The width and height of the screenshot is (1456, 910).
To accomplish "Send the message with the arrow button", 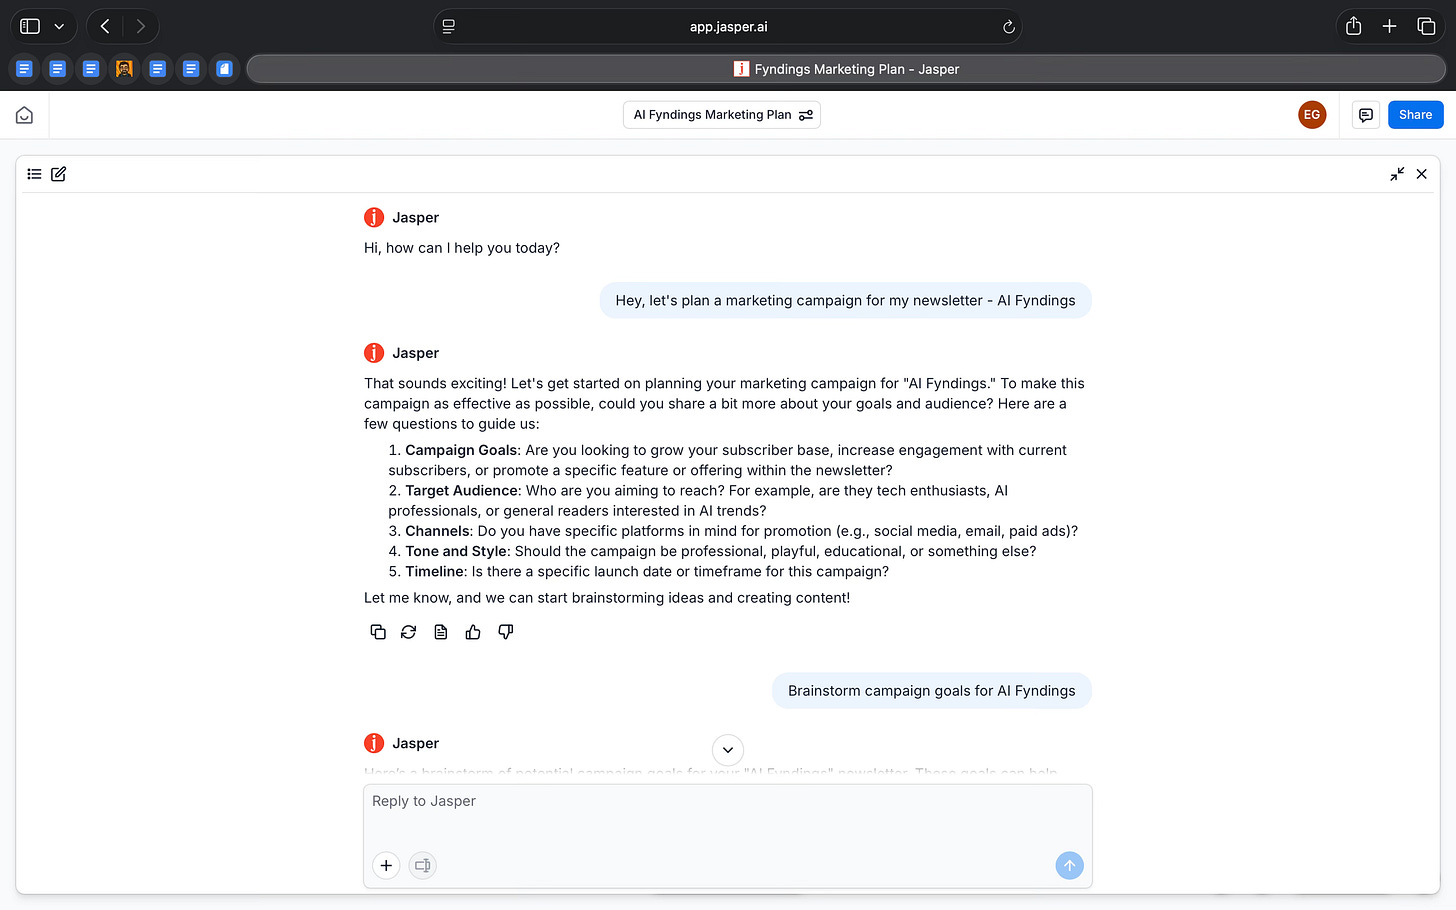I will point(1069,866).
